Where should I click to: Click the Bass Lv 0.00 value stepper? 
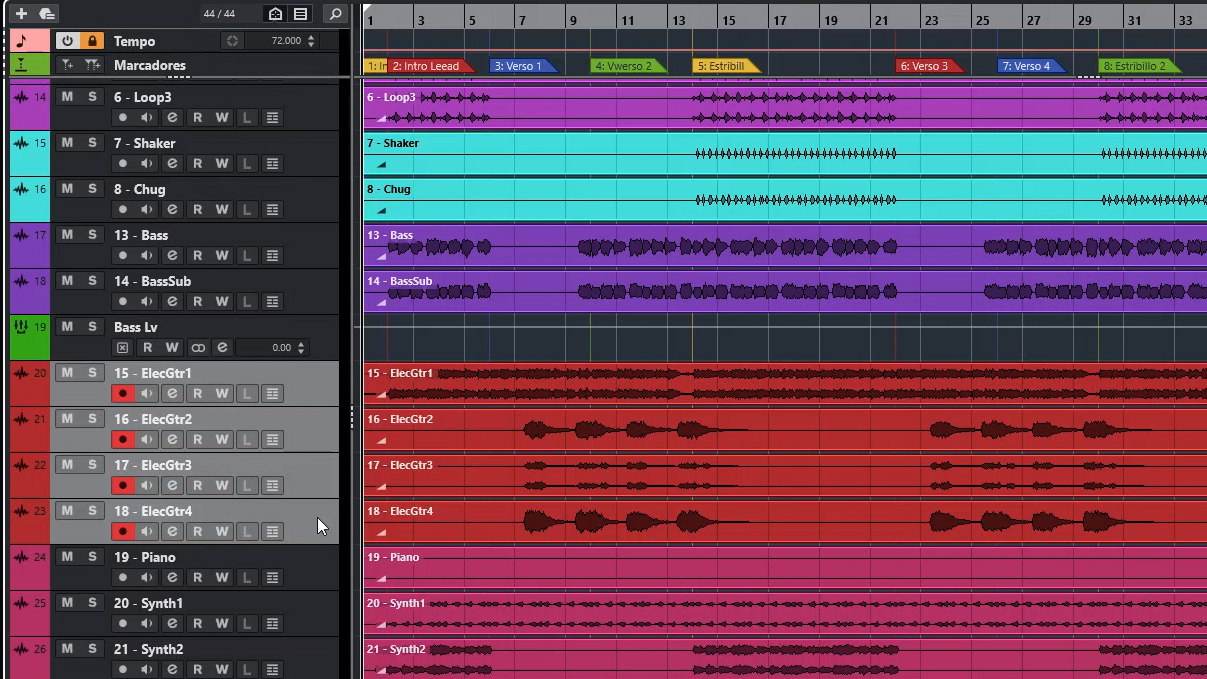(x=302, y=348)
